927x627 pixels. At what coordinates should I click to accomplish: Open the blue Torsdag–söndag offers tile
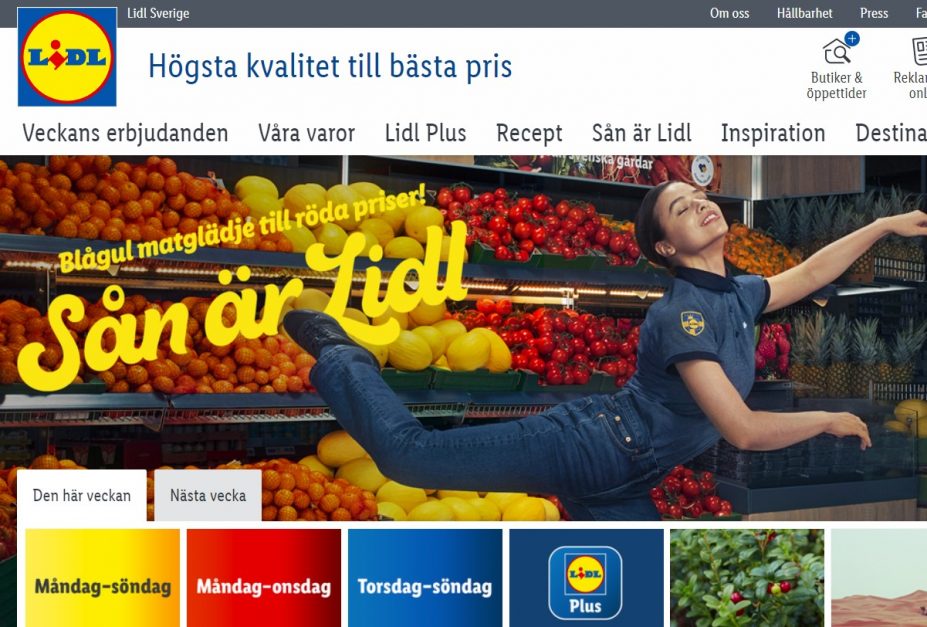pyautogui.click(x=425, y=578)
